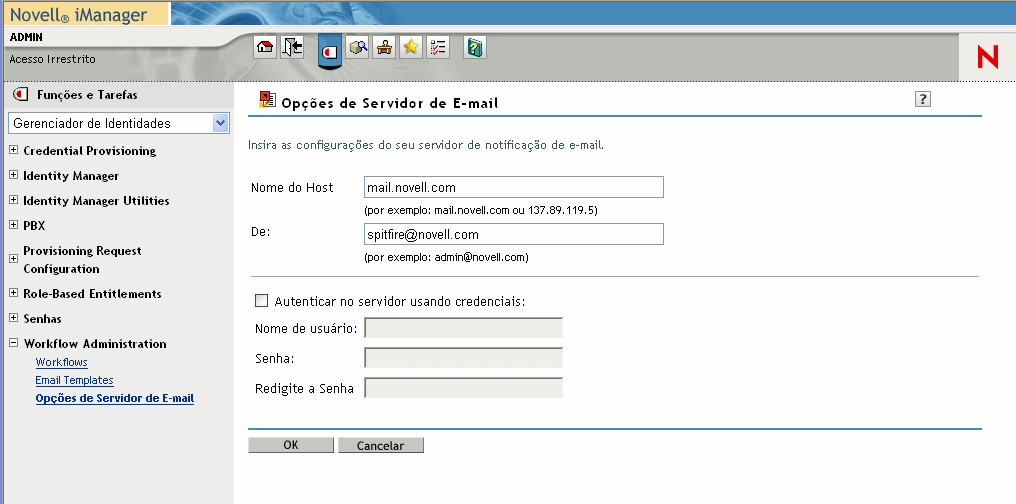Click the Redigite a Senha field
1016x504 pixels.
tap(463, 387)
